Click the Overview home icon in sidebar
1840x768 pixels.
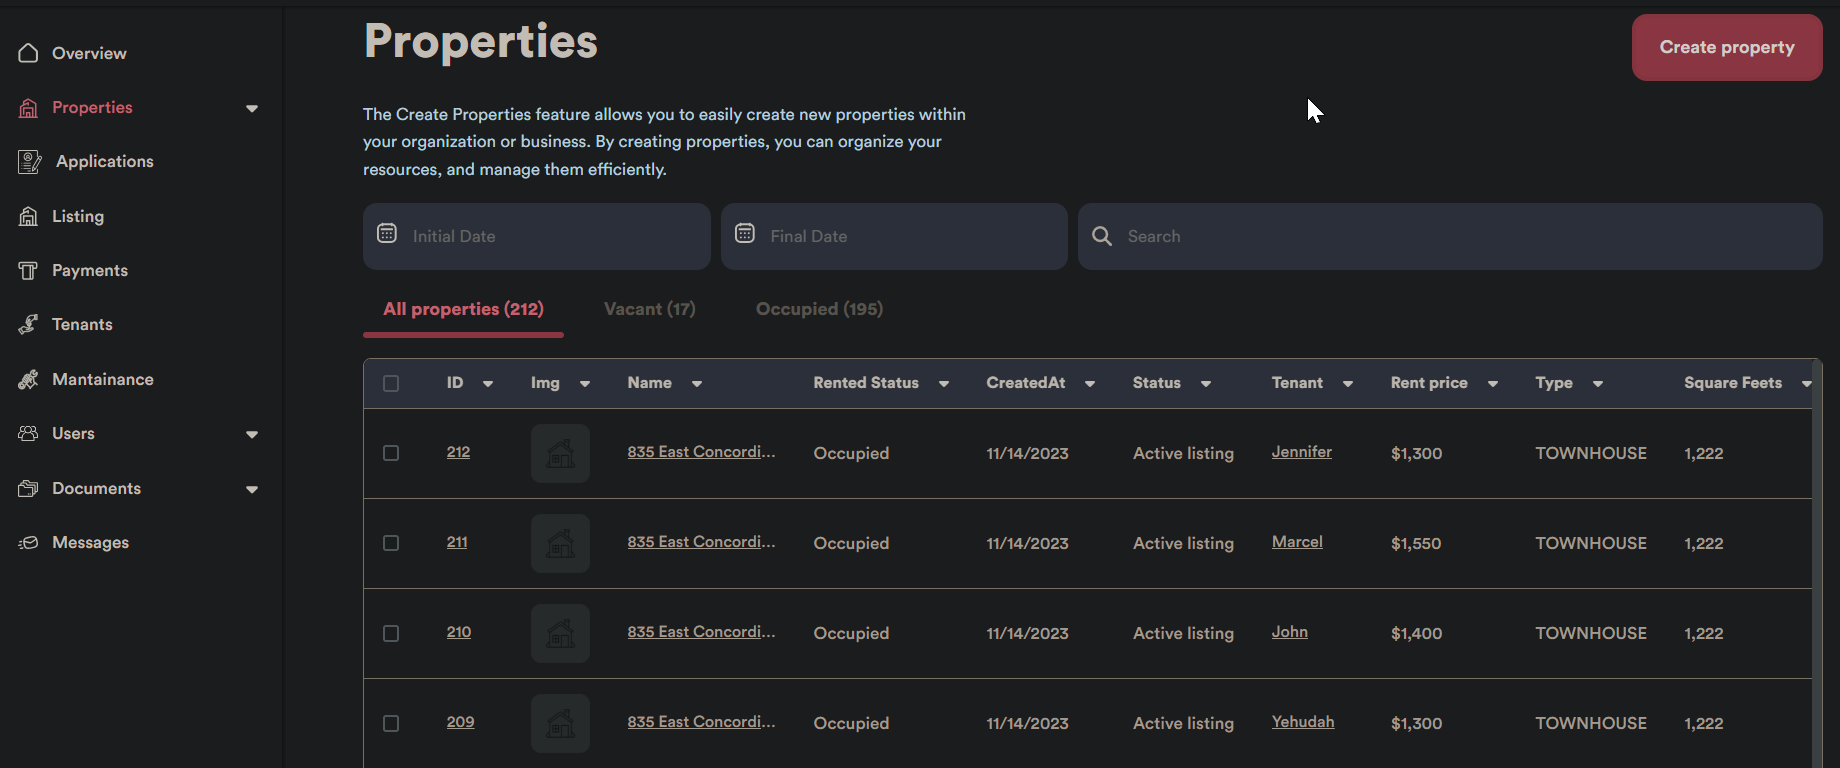coord(28,53)
